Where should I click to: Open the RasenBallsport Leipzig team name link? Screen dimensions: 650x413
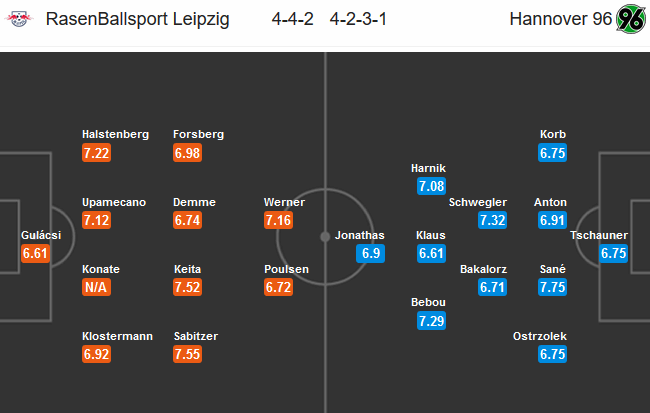point(137,19)
